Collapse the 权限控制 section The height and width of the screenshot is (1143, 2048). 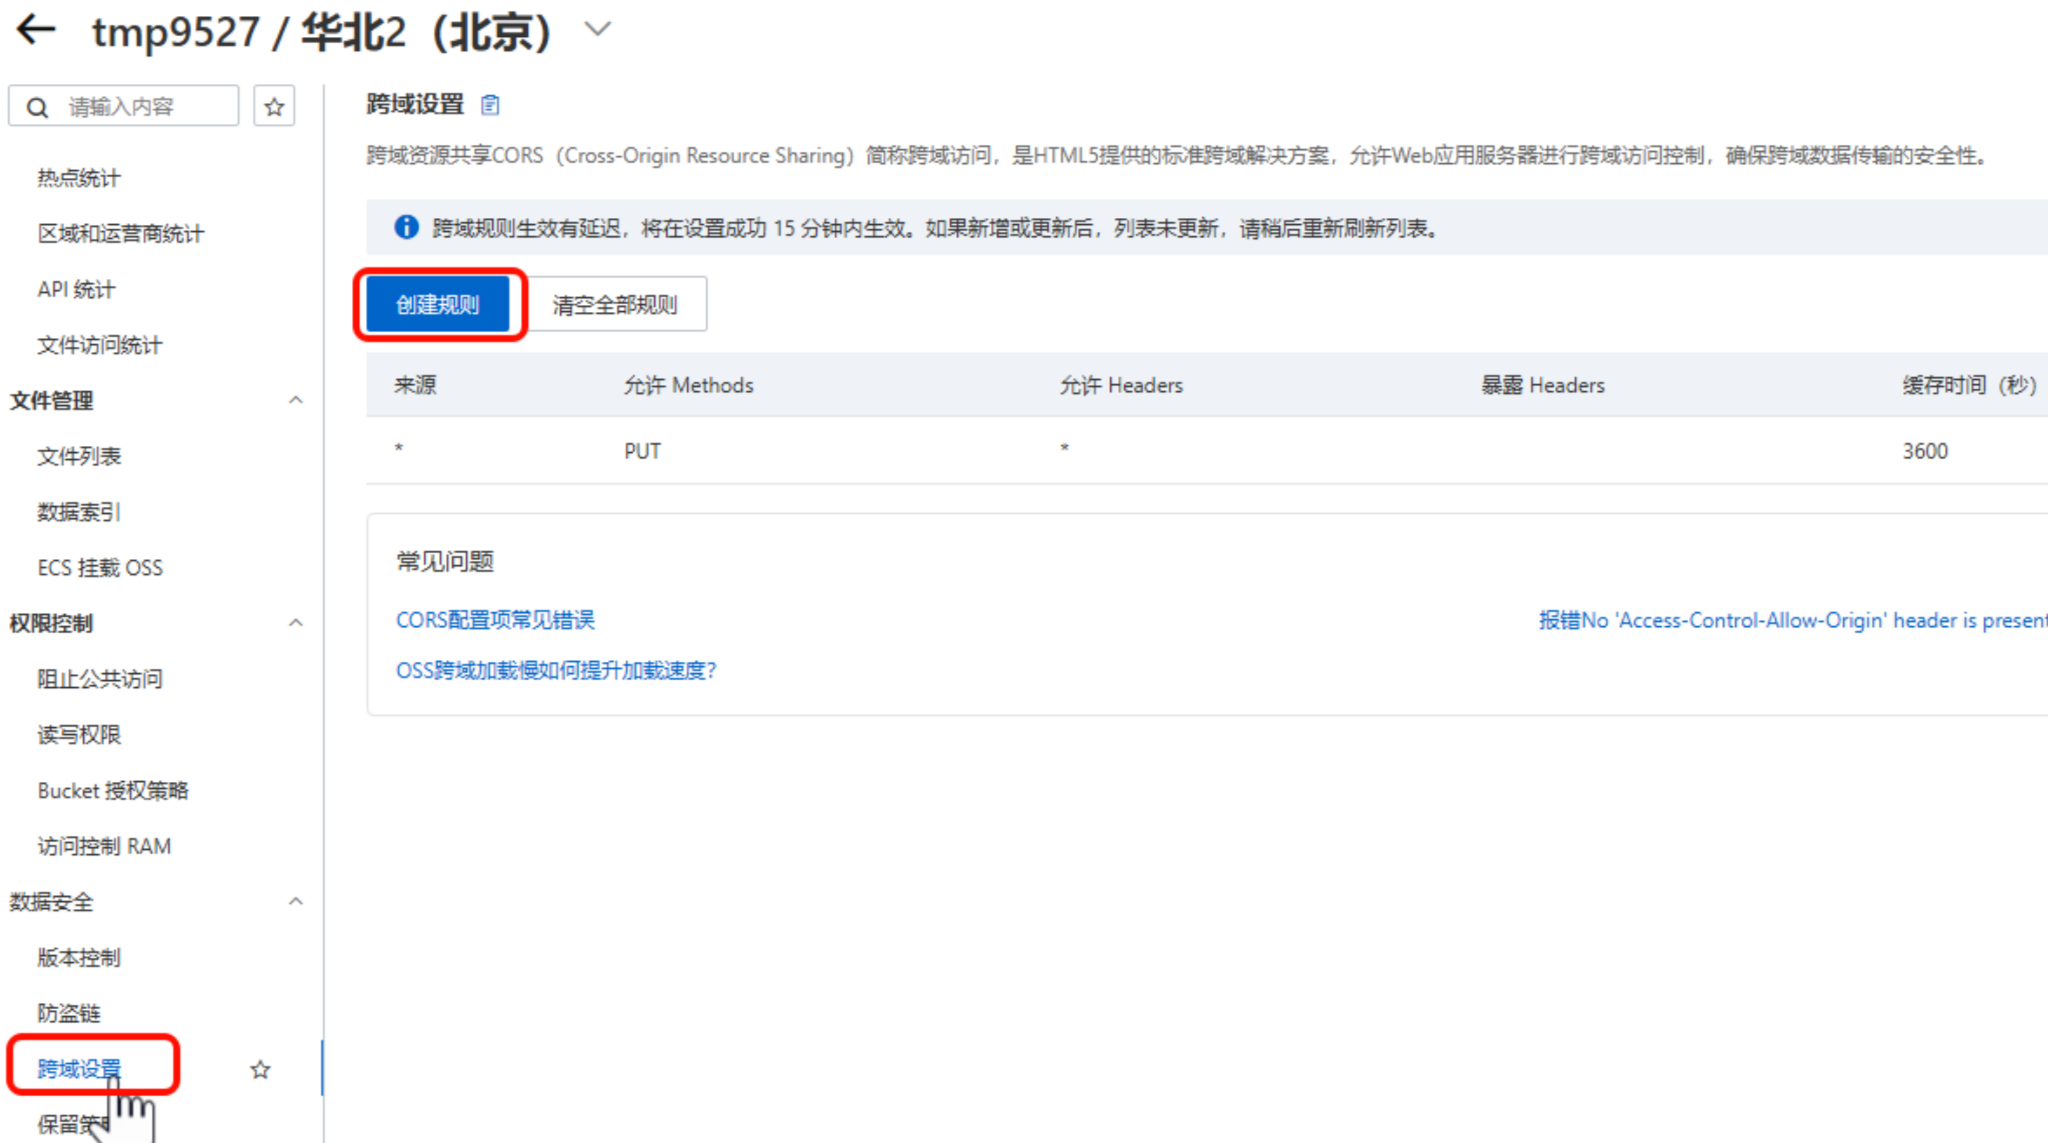tap(295, 623)
